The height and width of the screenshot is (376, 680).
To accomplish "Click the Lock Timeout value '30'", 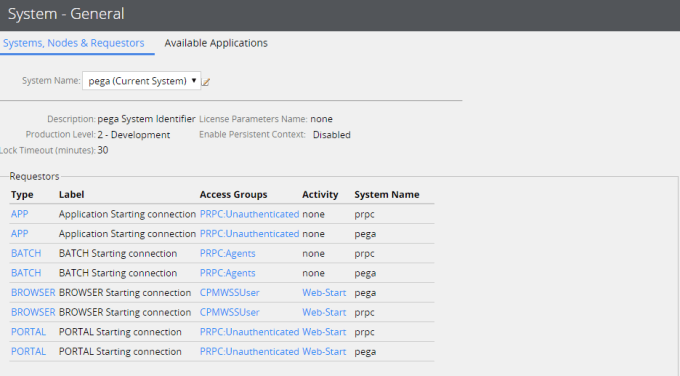I will click(103, 150).
